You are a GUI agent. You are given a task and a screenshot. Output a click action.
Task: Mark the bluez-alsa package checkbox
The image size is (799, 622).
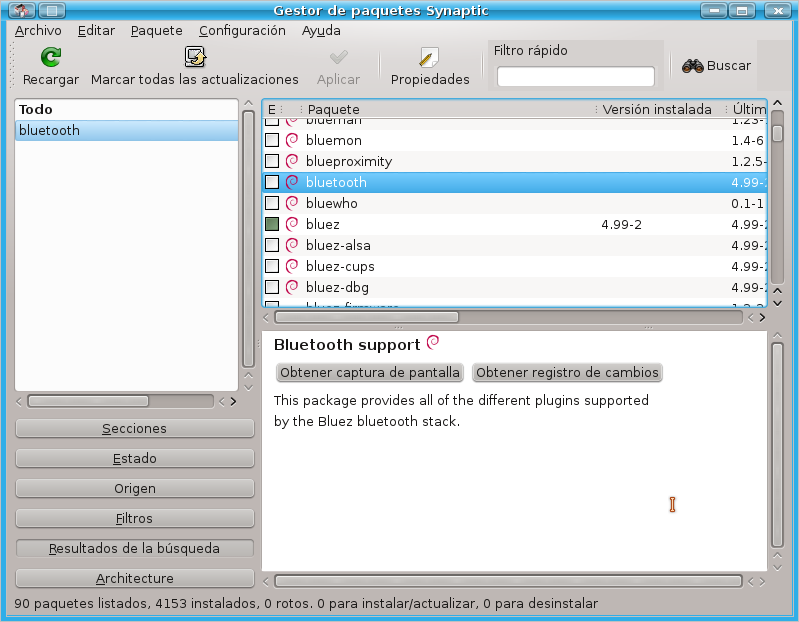click(272, 245)
